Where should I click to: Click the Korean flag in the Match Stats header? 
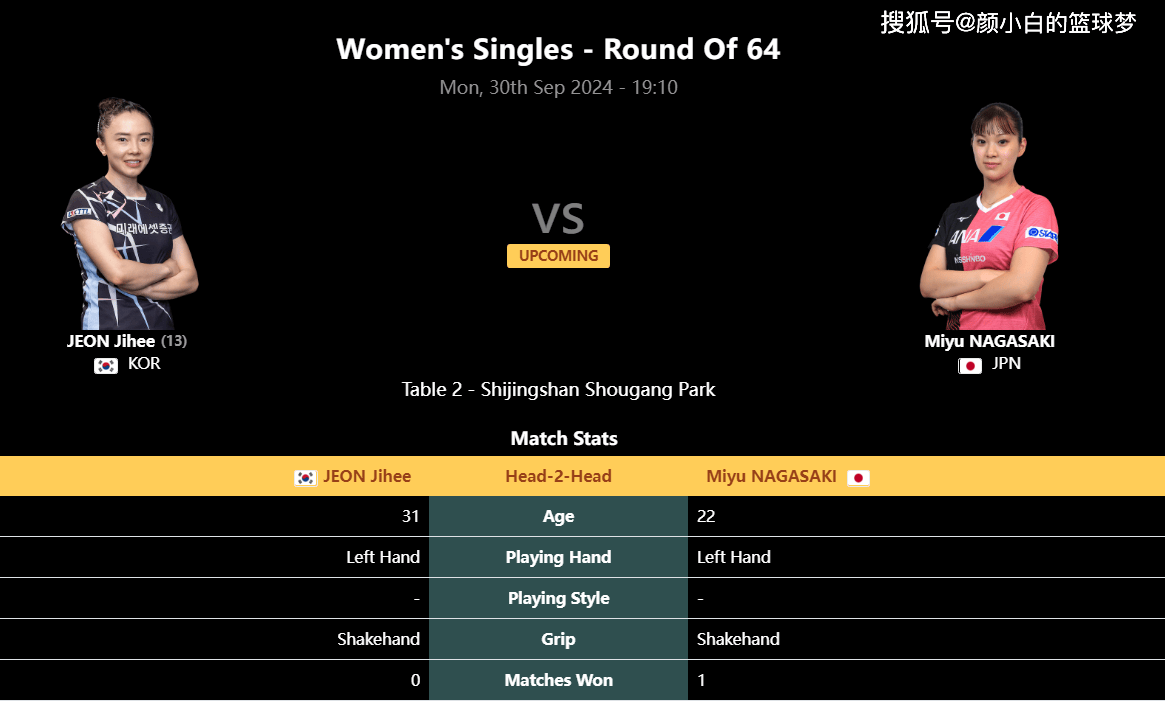point(305,478)
